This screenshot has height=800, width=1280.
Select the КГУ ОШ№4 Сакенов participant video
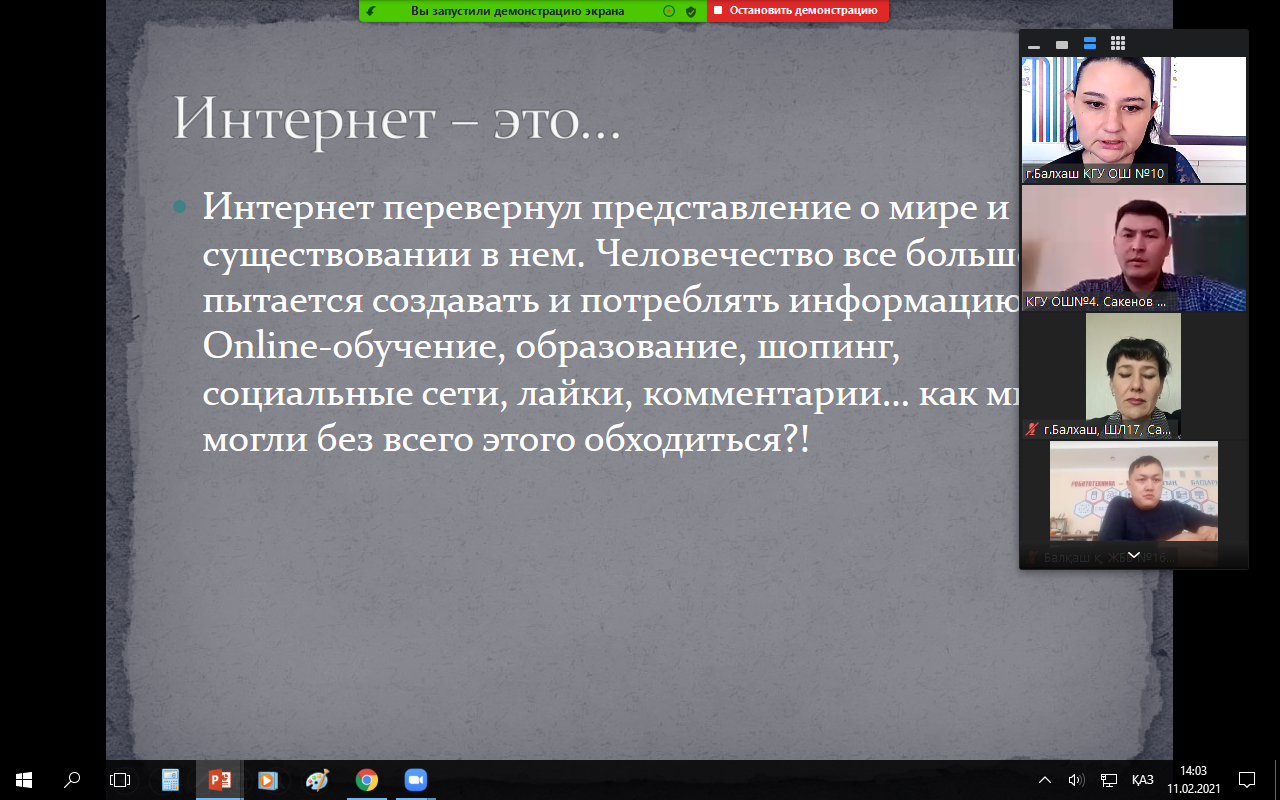pos(1133,247)
